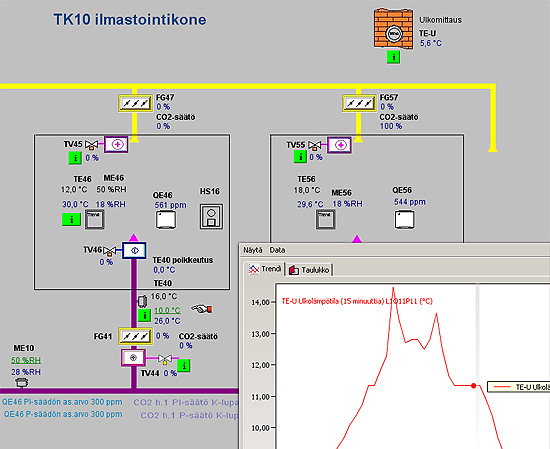The image size is (550, 449).
Task: Open the FG57 damper icon
Action: [x=359, y=103]
